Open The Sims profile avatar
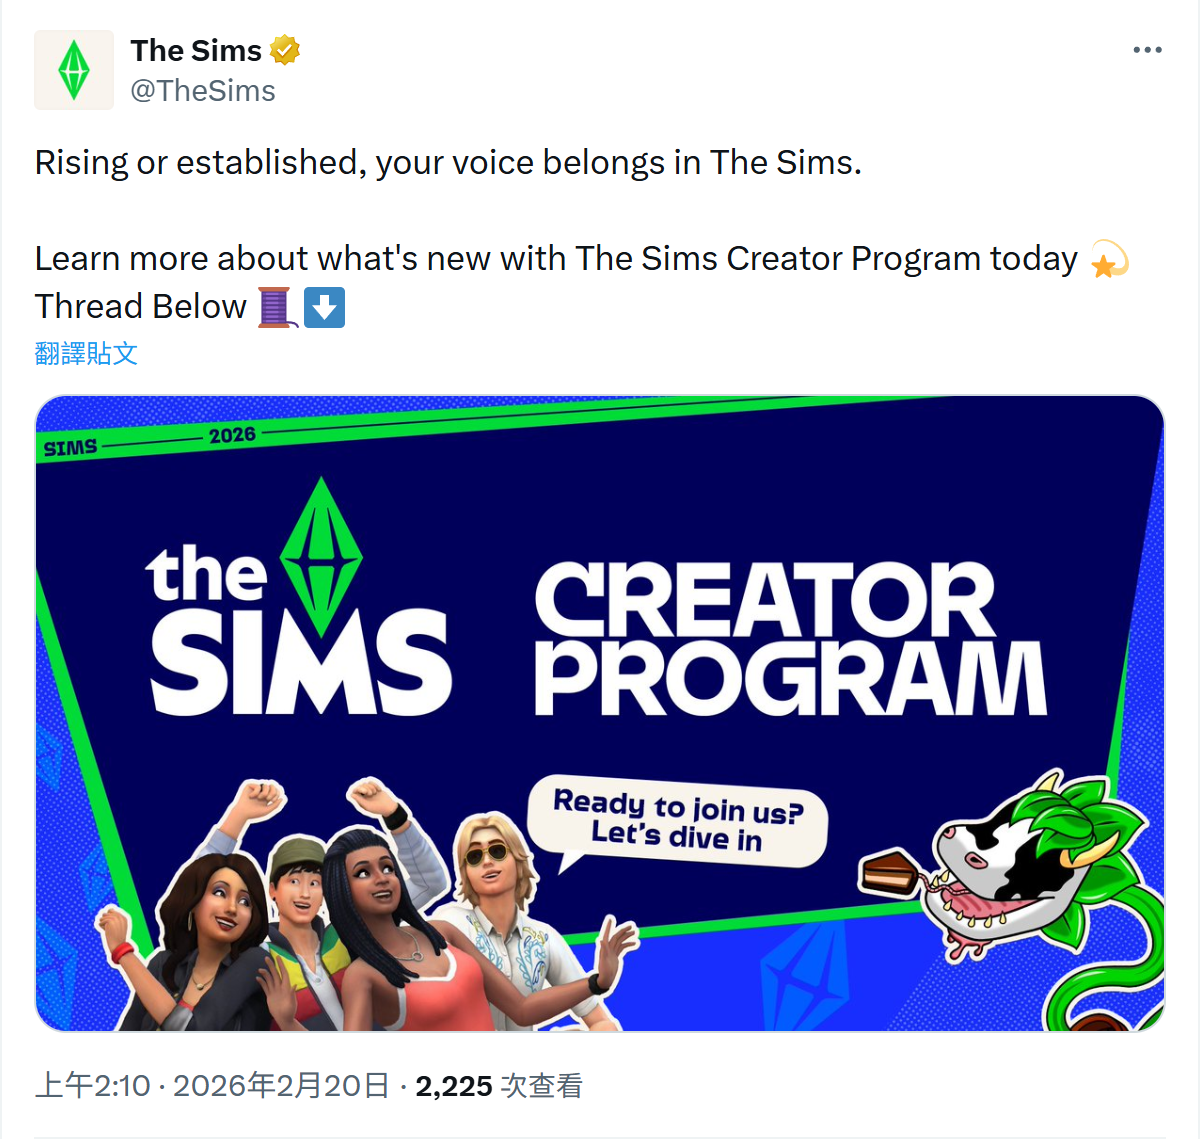Viewport: 1200px width, 1139px height. pos(74,70)
